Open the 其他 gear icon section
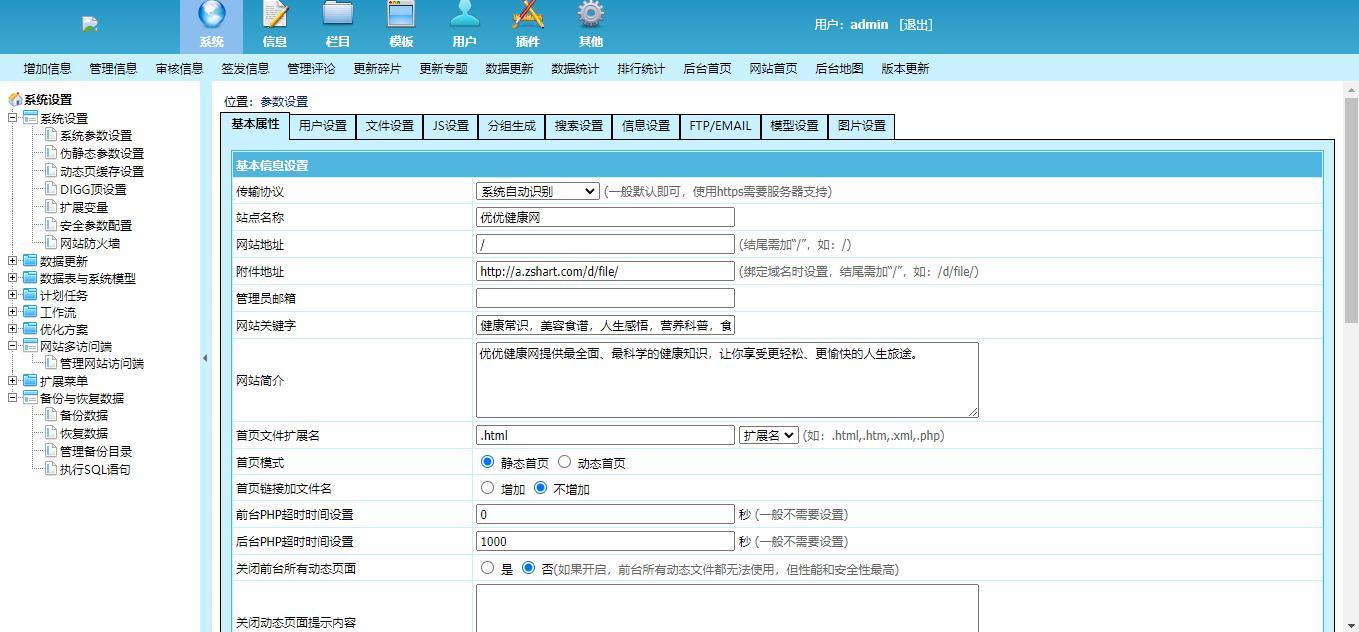This screenshot has height=632, width=1359. (590, 26)
